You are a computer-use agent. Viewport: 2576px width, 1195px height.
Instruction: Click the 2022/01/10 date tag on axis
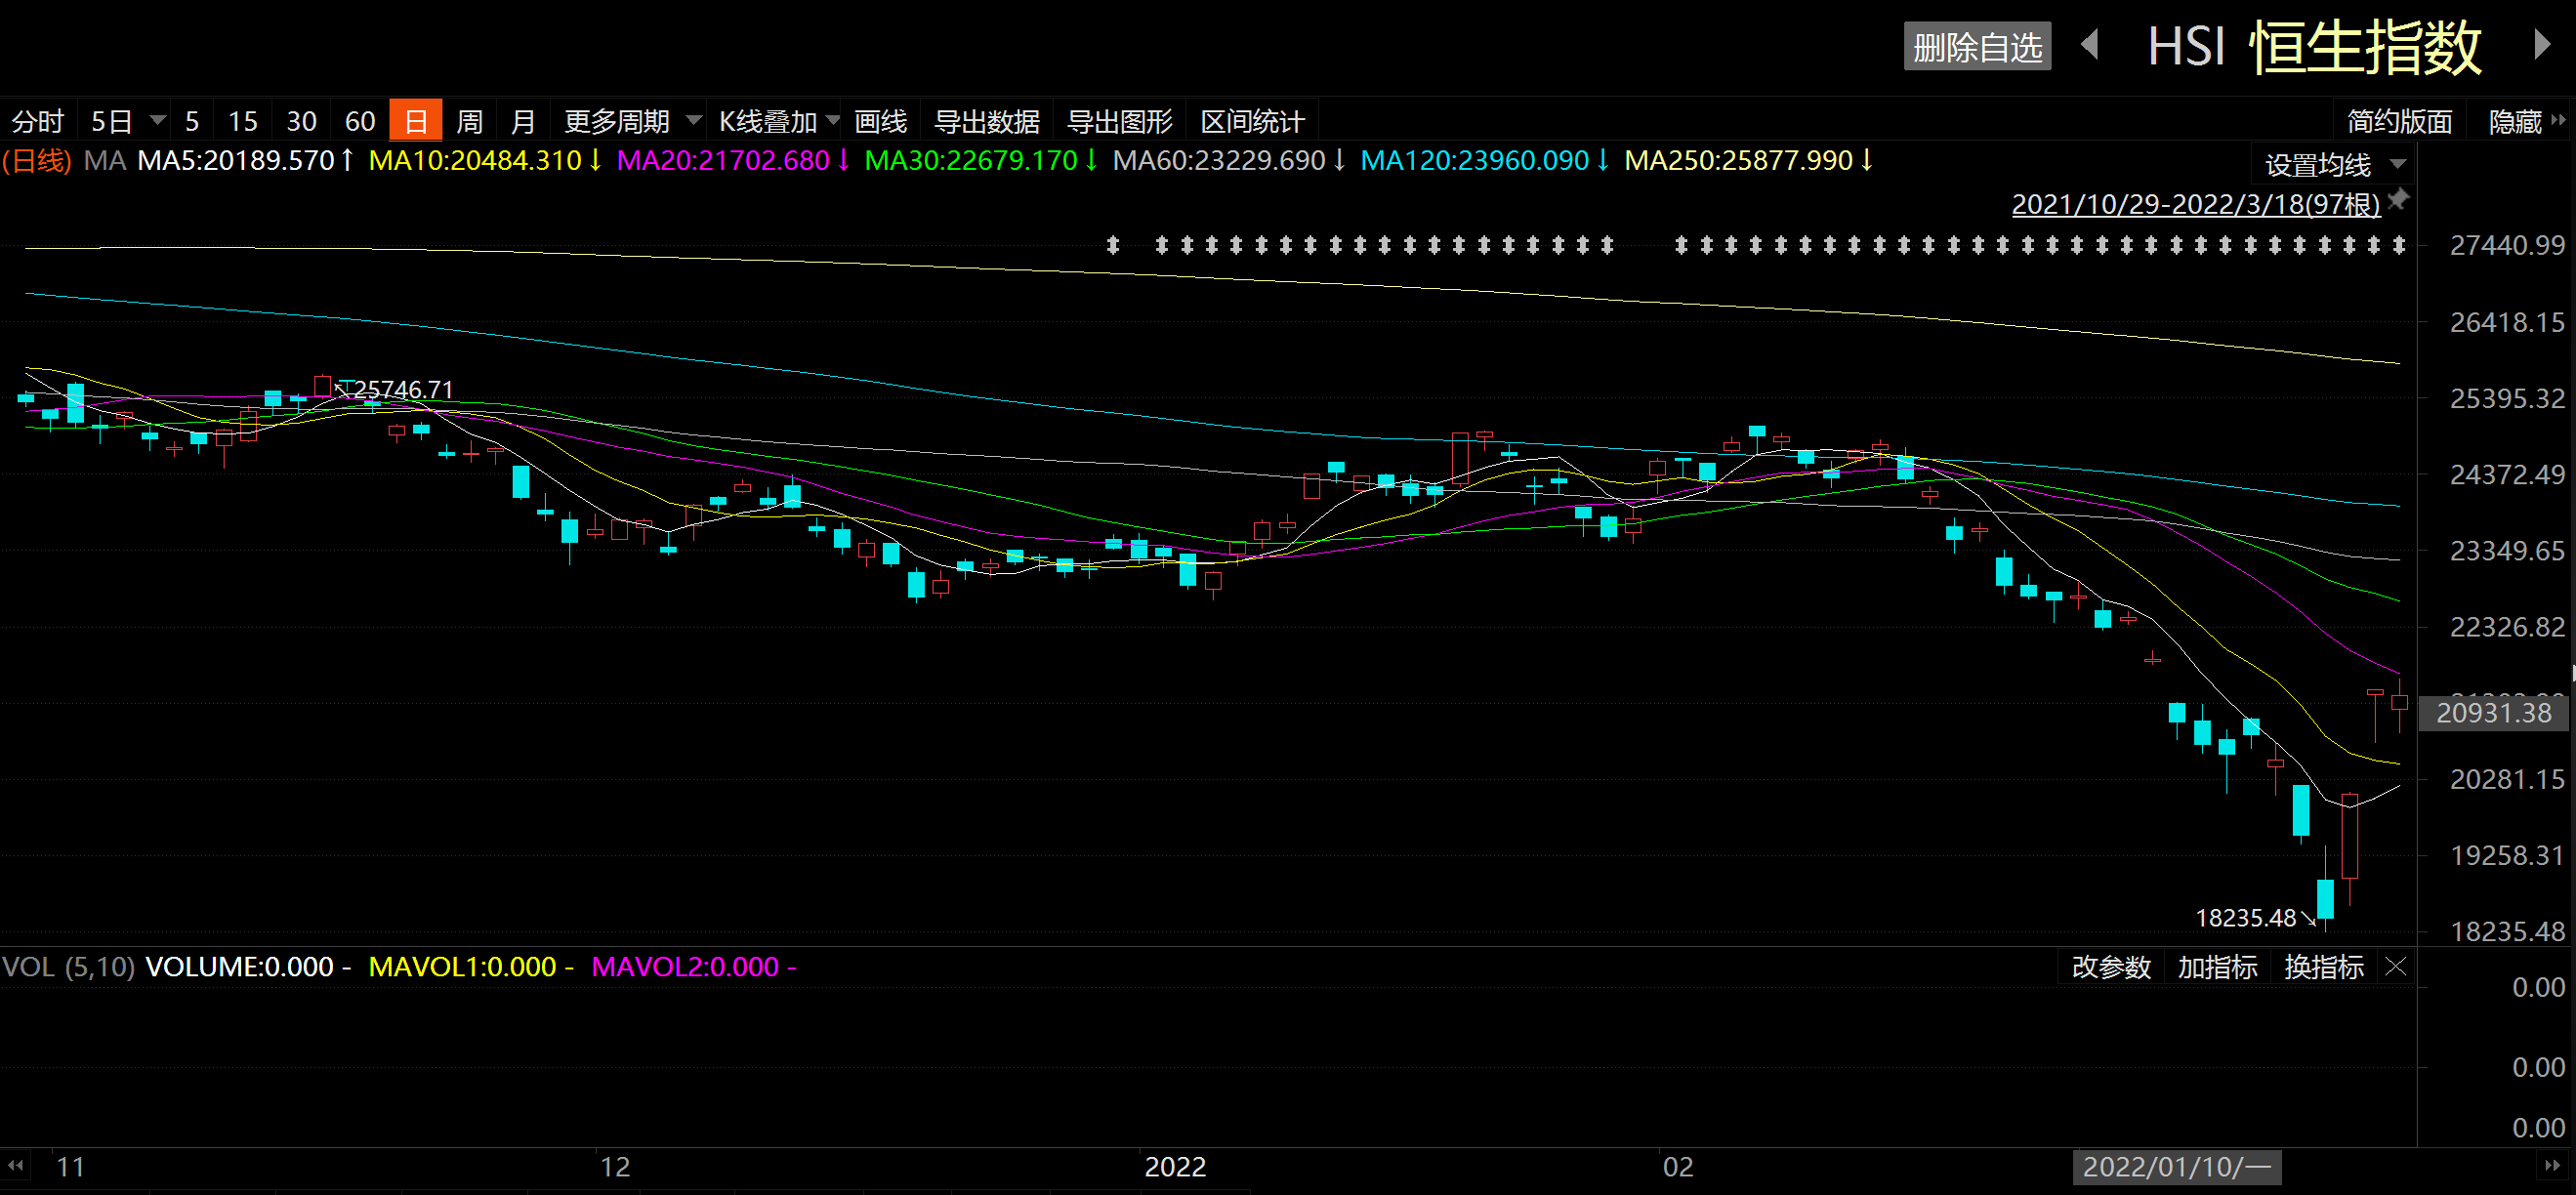point(2177,1166)
